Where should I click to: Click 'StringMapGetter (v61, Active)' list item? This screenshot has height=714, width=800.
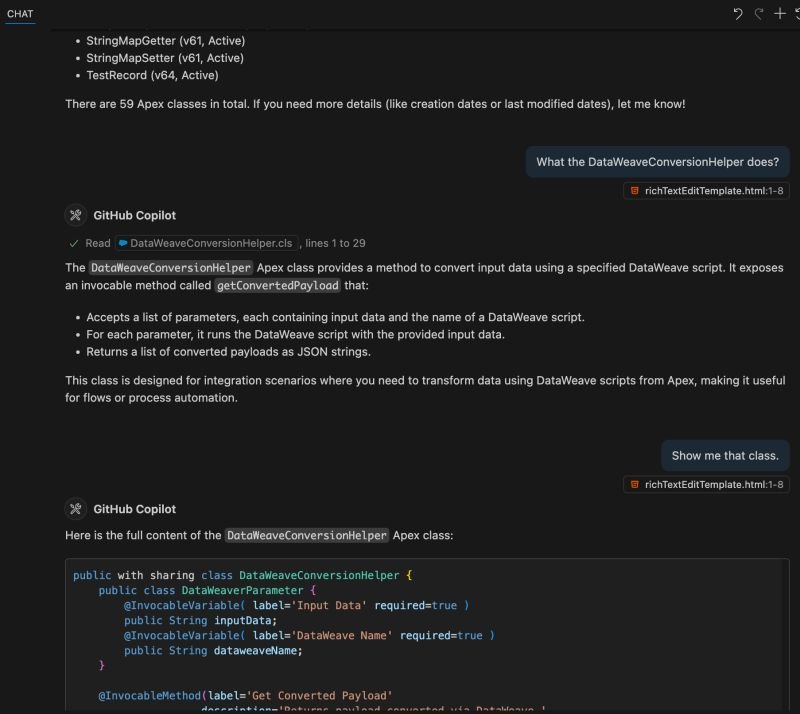pyautogui.click(x=165, y=40)
